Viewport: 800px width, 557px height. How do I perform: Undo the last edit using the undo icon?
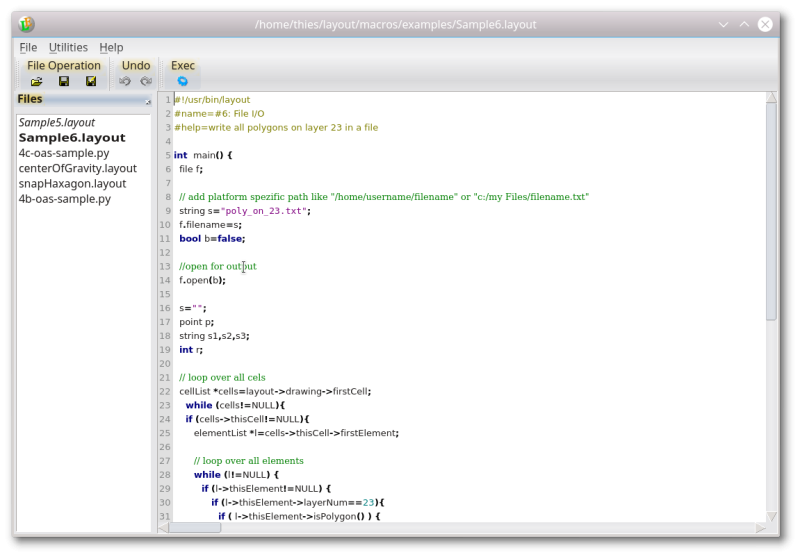(x=124, y=81)
